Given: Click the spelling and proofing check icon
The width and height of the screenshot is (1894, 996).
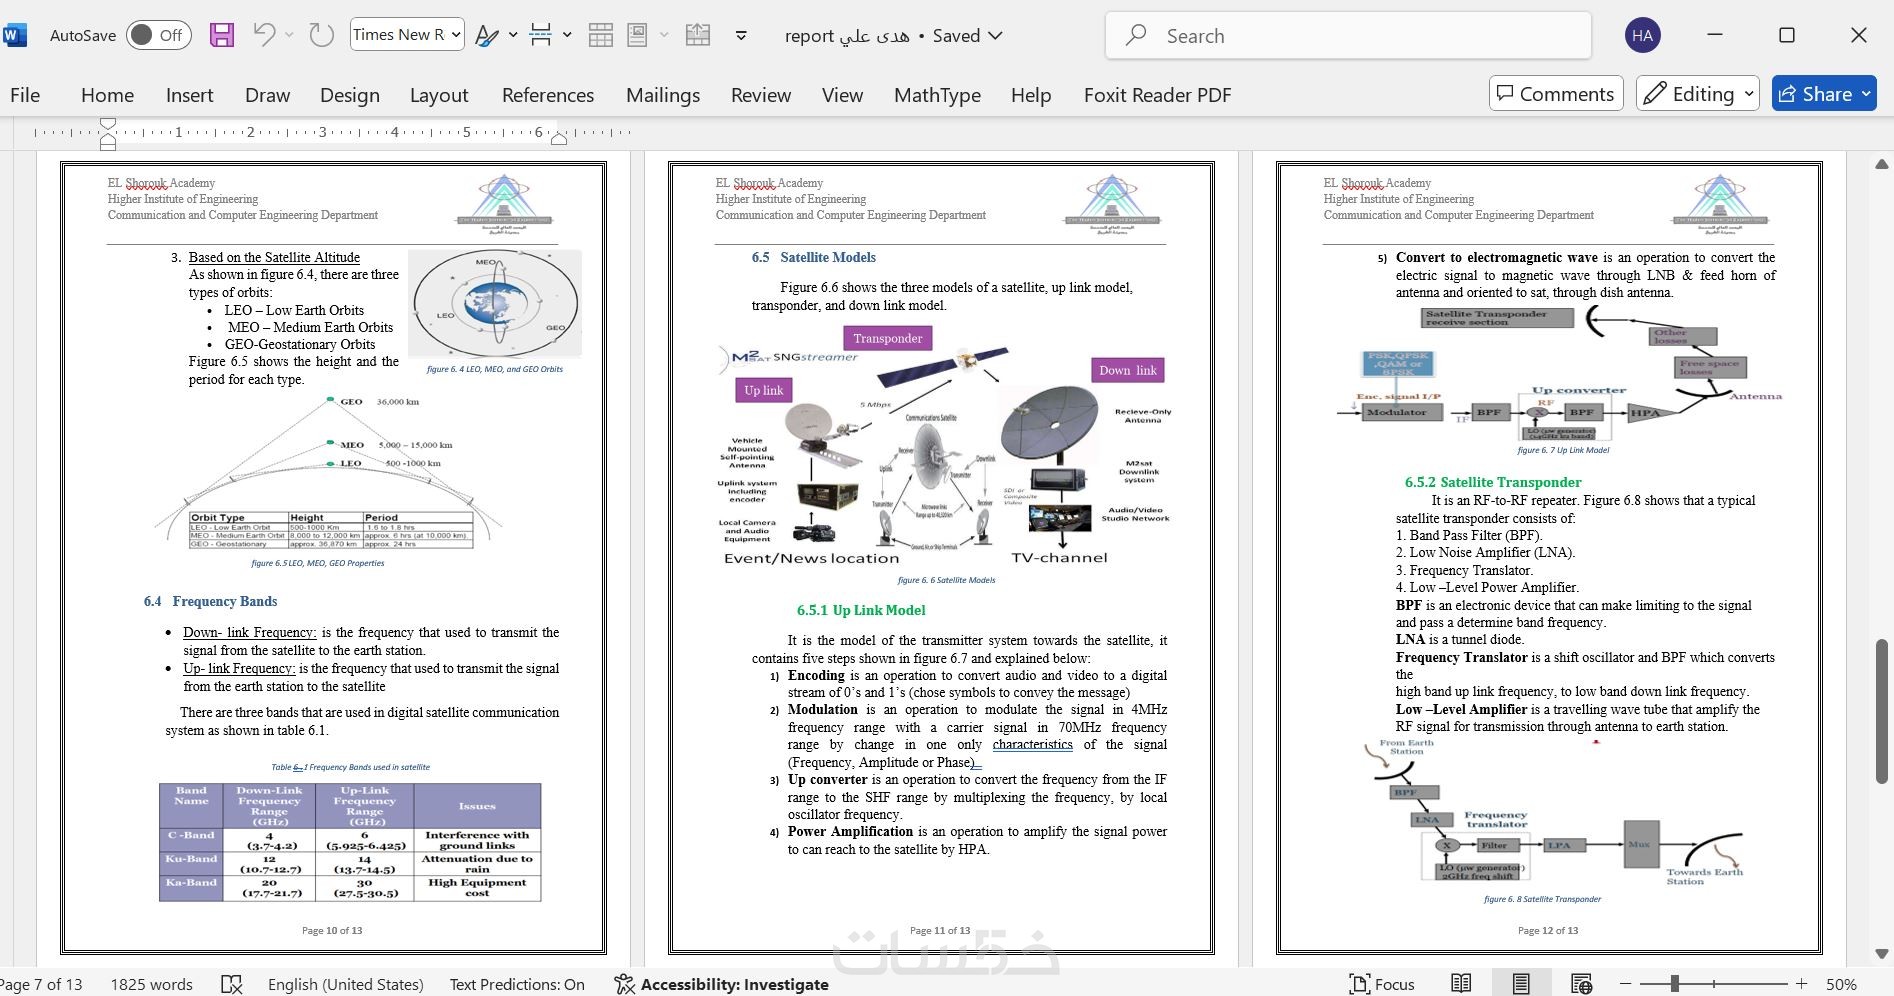Looking at the screenshot, I should coord(231,984).
